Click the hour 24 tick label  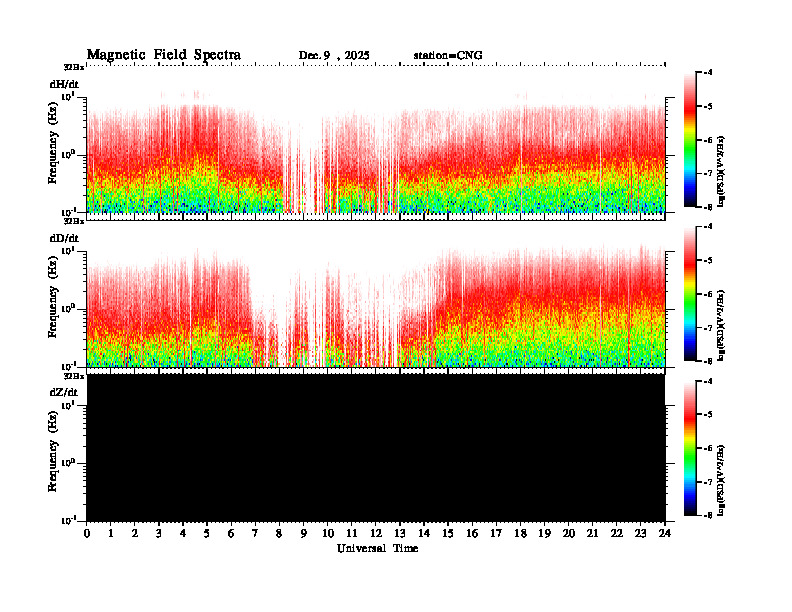(665, 533)
